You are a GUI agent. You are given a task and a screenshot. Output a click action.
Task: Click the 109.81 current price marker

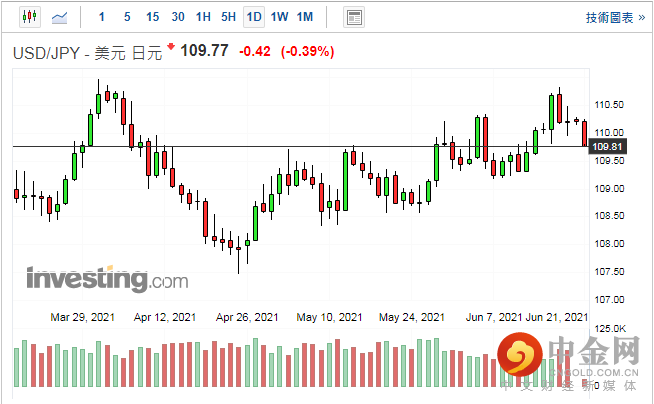607,147
